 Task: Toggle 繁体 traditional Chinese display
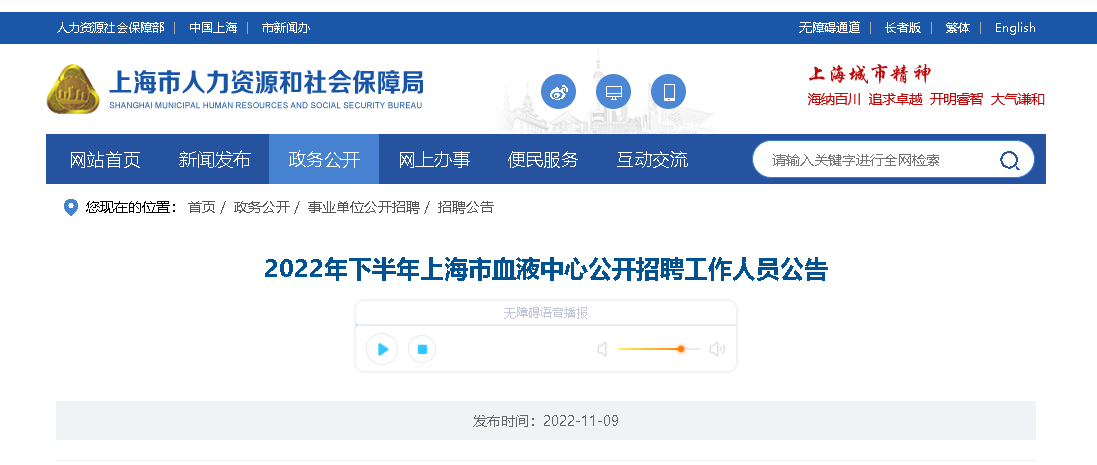957,28
